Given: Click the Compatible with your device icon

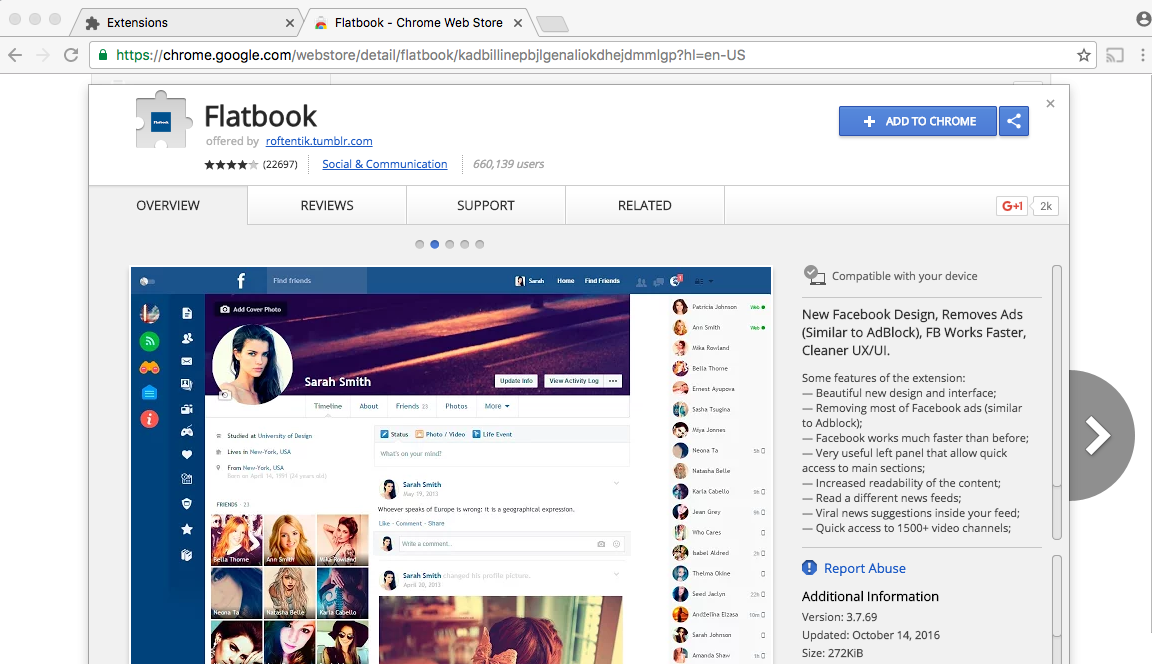Looking at the screenshot, I should [814, 275].
